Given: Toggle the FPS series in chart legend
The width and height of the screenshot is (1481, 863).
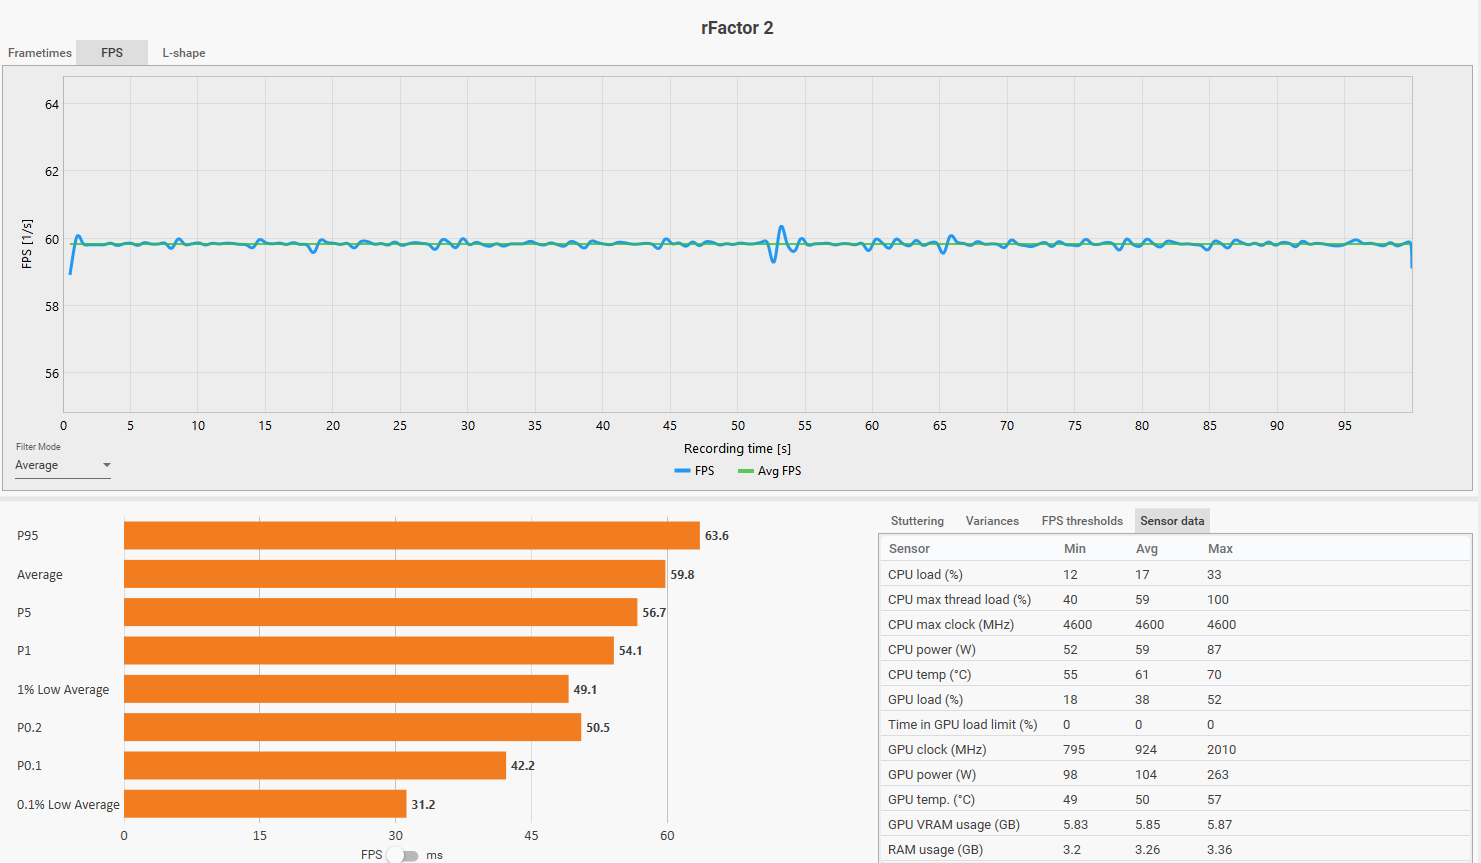Looking at the screenshot, I should tap(694, 471).
